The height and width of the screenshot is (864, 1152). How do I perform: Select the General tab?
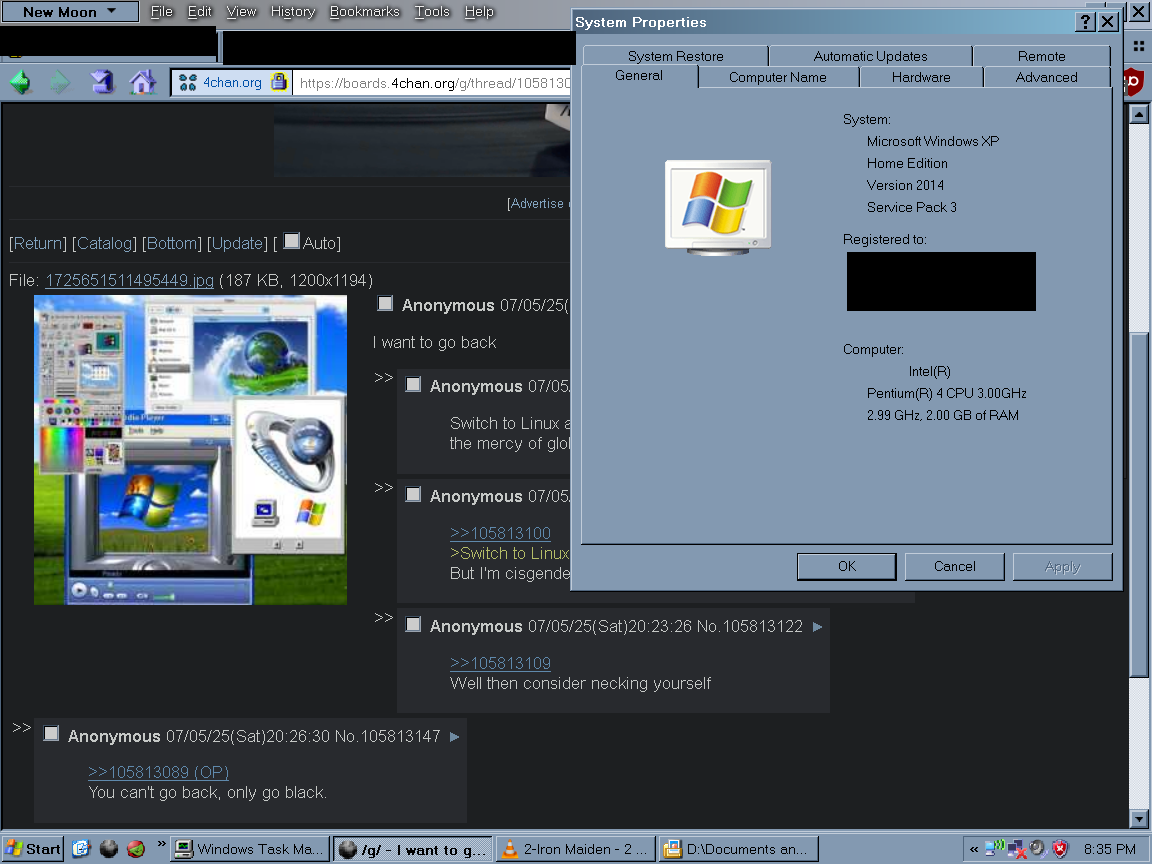(638, 76)
